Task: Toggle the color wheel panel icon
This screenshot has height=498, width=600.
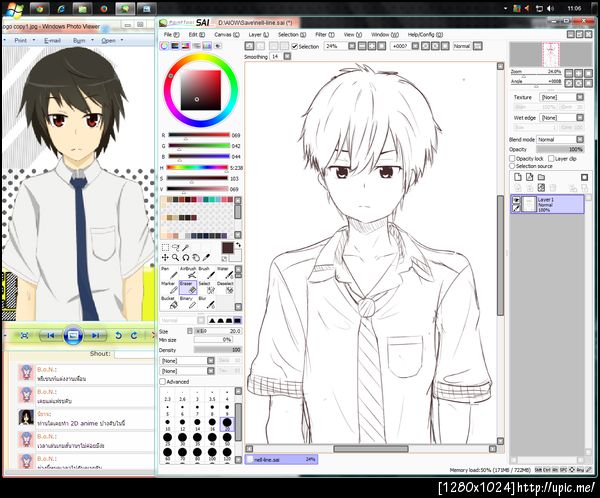Action: pyautogui.click(x=165, y=46)
